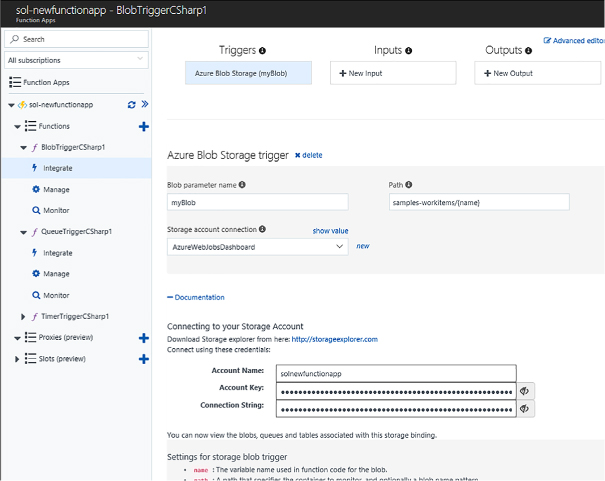Click lightning icon of QueueTriggerCSharp1 Integrate
Viewport: 605px width, 481px height.
click(35, 252)
